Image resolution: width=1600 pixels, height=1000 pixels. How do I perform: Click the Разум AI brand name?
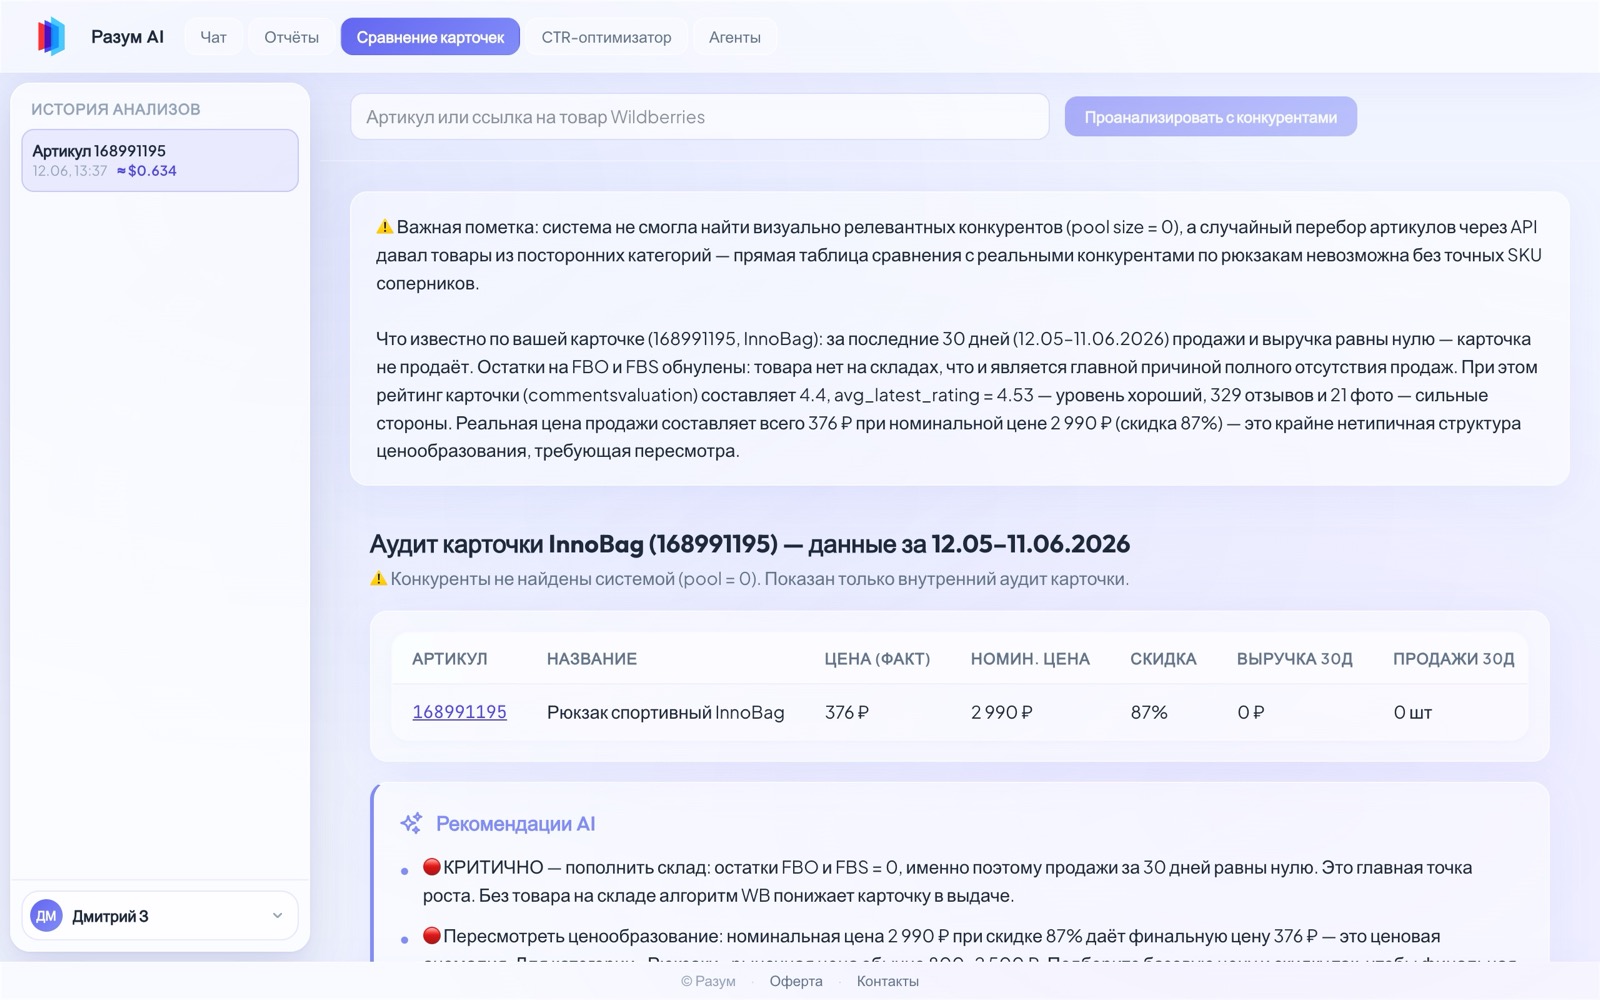click(x=127, y=37)
